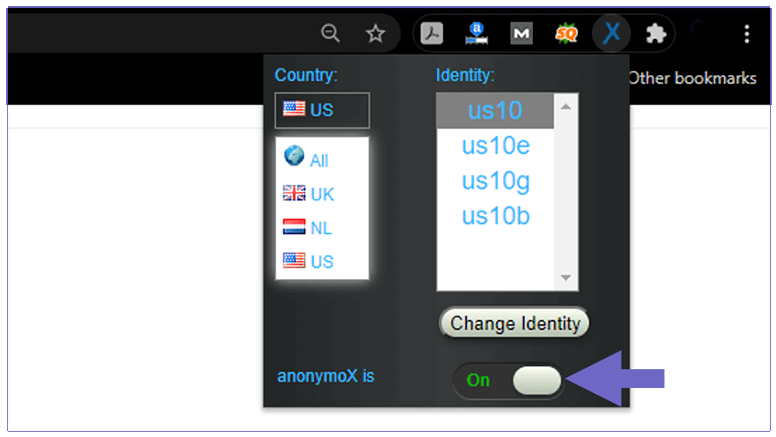Open the SQ extension icon
This screenshot has height=437, width=776.
[x=566, y=34]
